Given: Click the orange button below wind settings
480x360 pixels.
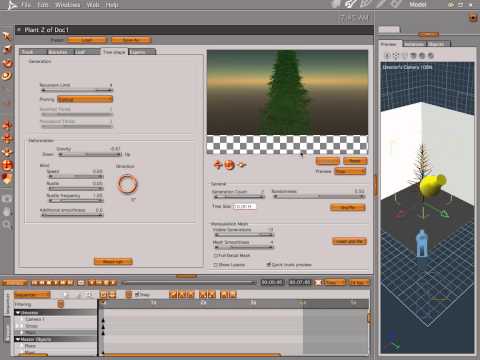Looking at the screenshot, I should [113, 261].
